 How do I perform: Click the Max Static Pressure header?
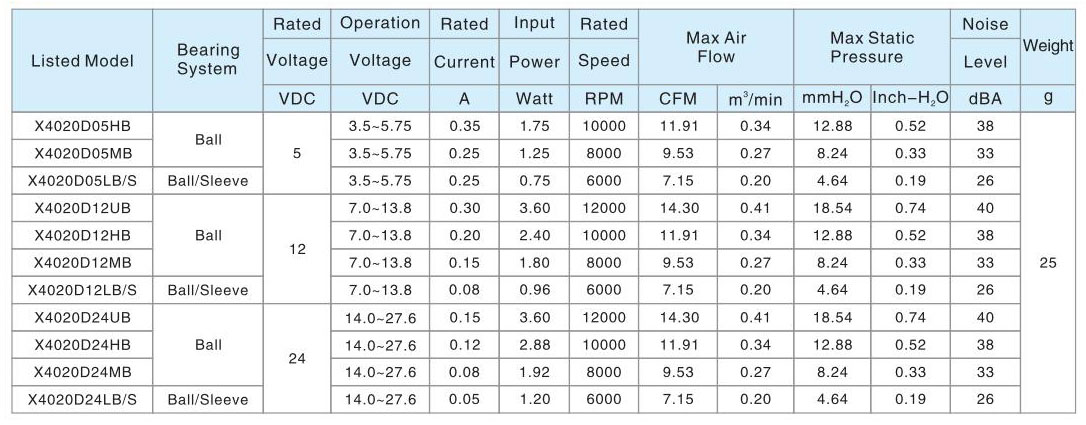point(872,47)
